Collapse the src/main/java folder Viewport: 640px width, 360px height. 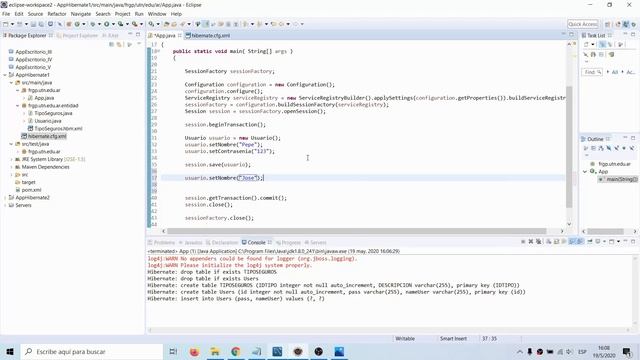[x=11, y=83]
